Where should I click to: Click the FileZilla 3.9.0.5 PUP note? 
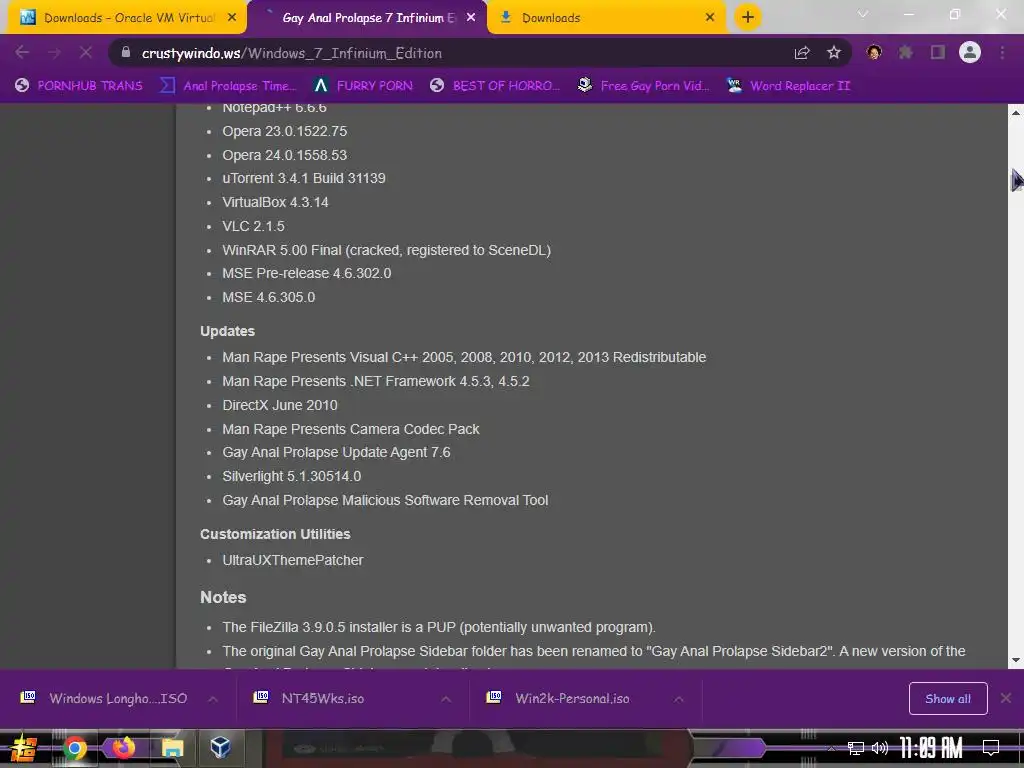click(x=438, y=628)
